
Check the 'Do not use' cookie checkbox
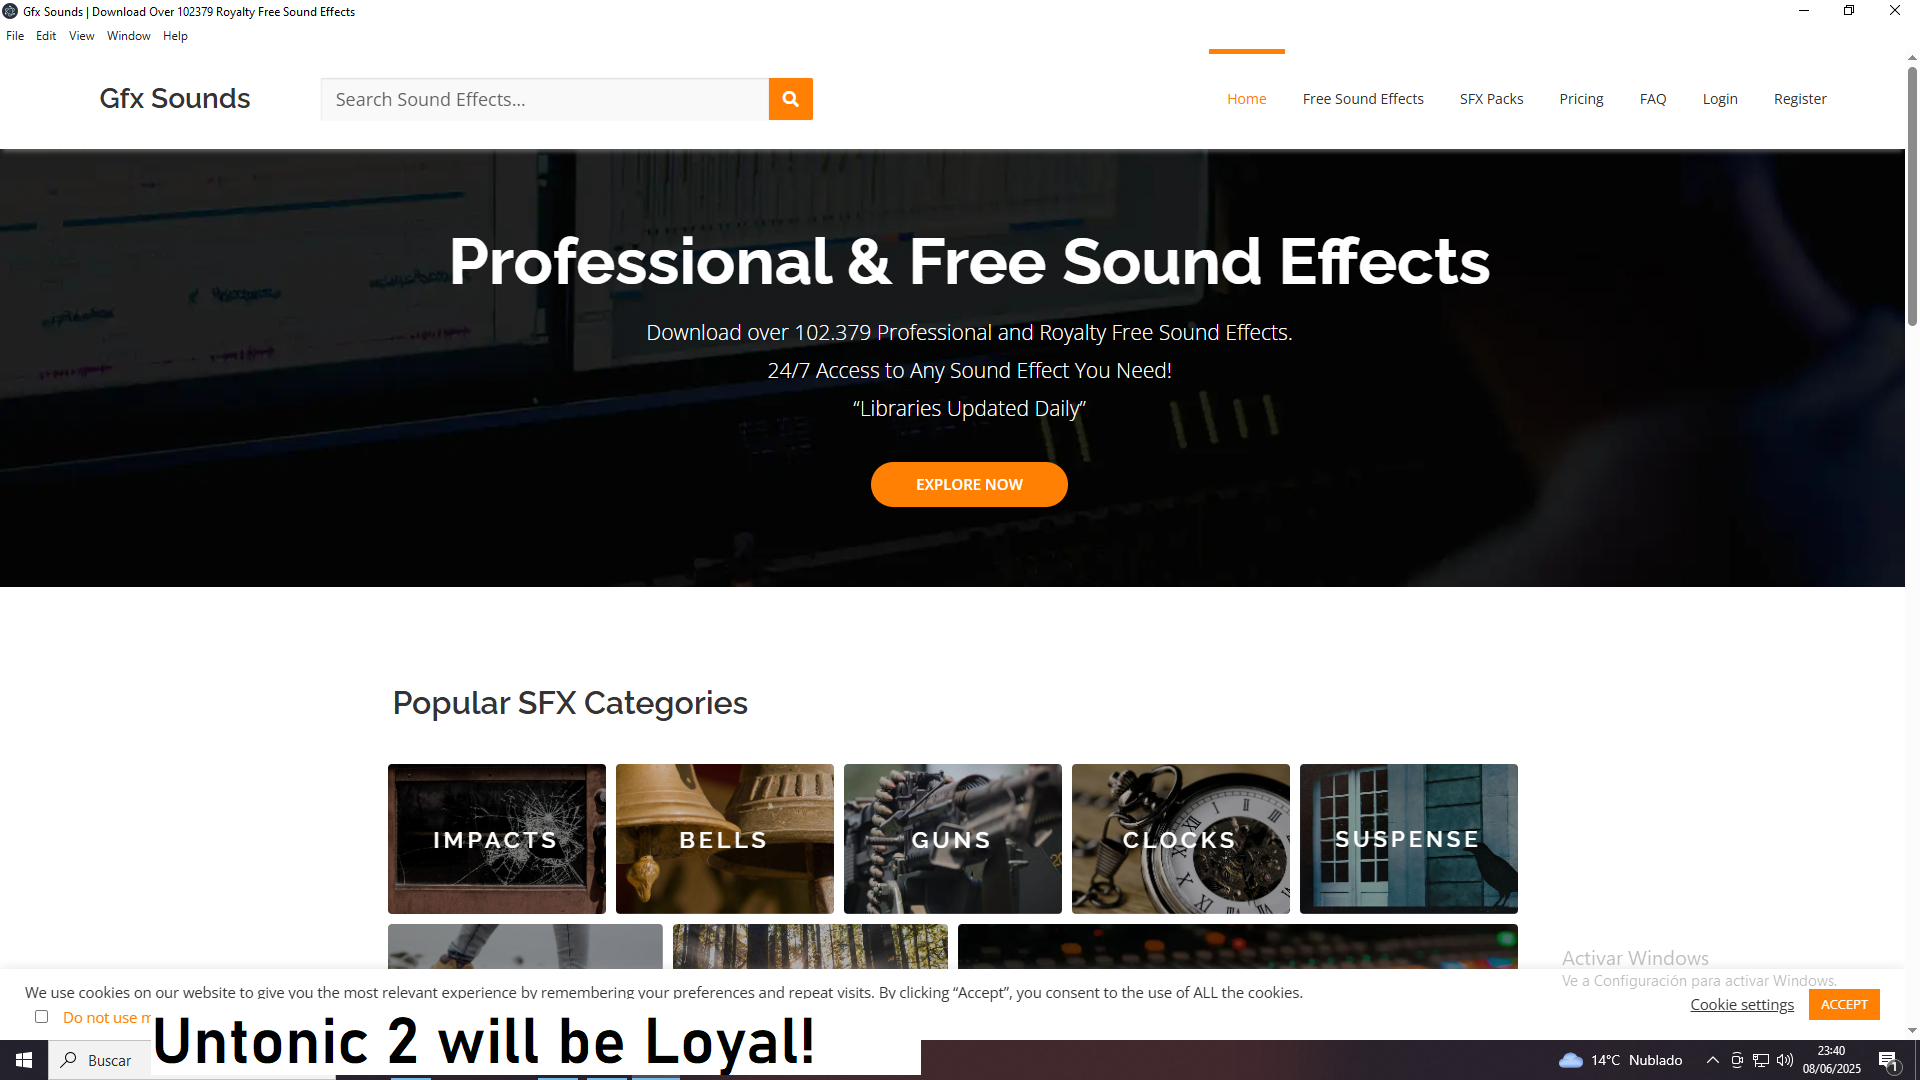pos(41,1017)
